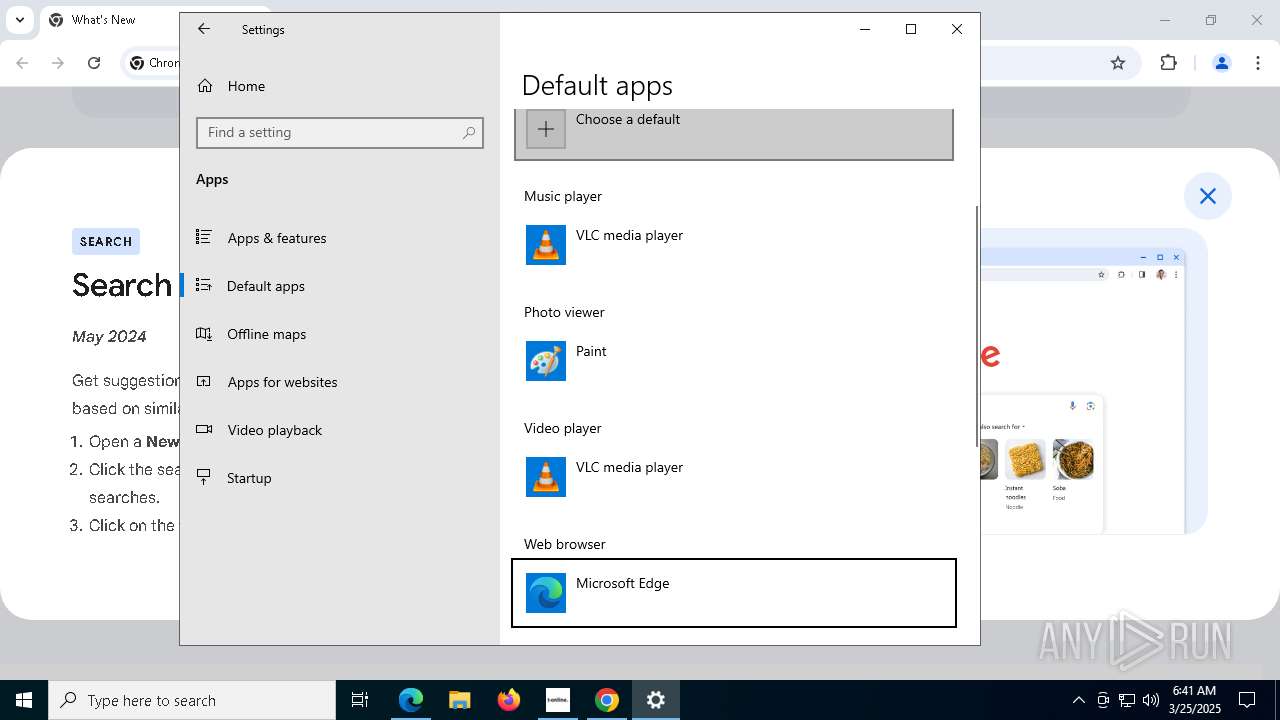Click the Default apps page heading
The height and width of the screenshot is (720, 1280).
(x=597, y=86)
